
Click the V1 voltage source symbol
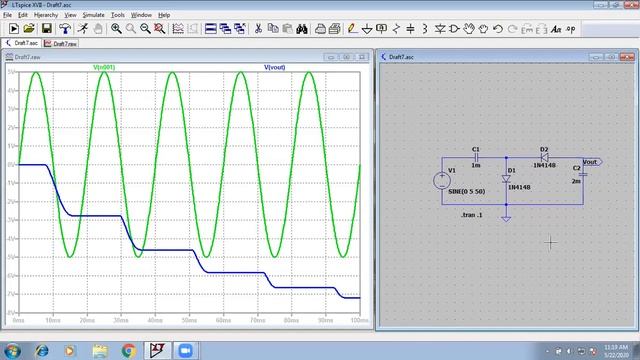pyautogui.click(x=442, y=181)
